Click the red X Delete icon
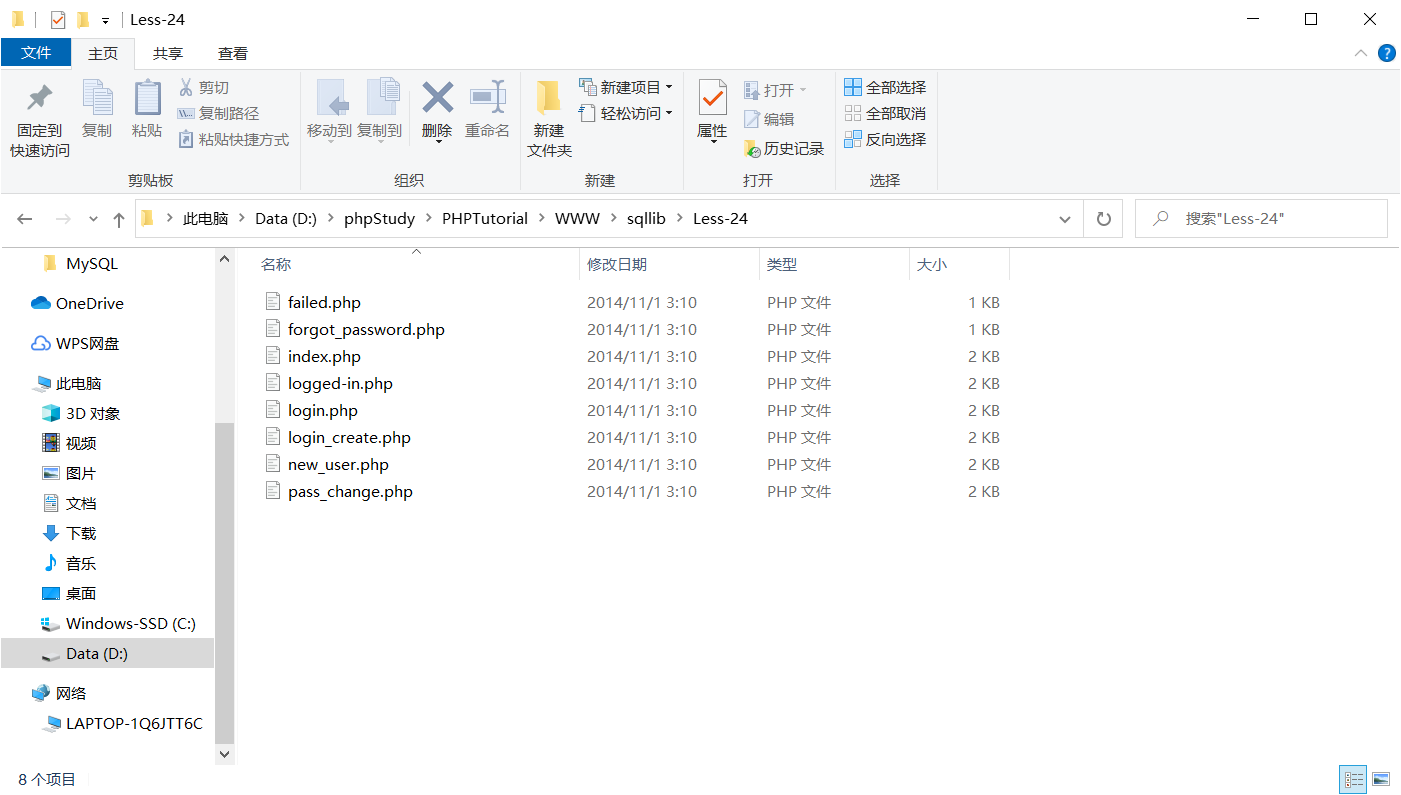Screen dimensions: 1401x795 point(437,98)
